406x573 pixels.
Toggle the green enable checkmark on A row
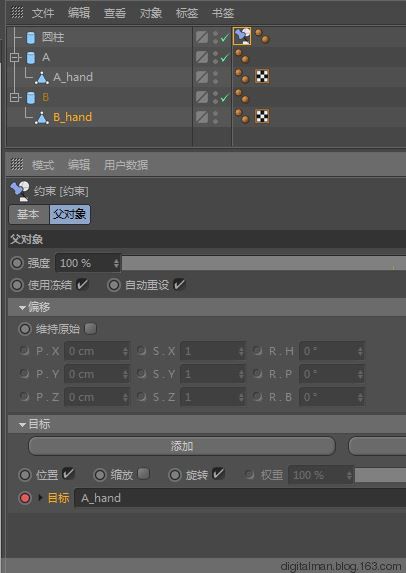pos(224,57)
